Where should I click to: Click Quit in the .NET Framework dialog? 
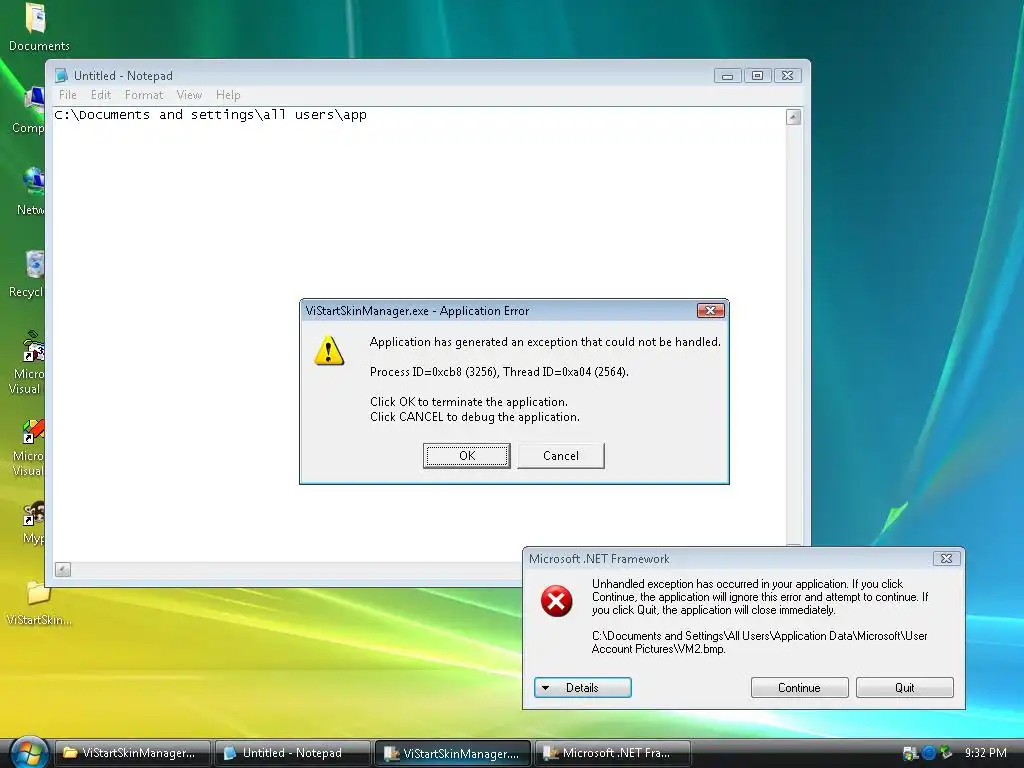tap(904, 688)
